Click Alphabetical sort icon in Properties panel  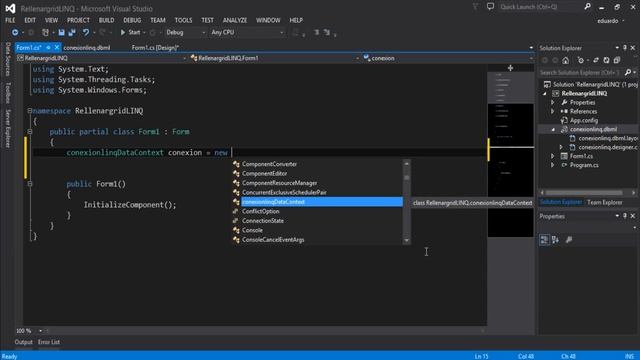pos(555,240)
